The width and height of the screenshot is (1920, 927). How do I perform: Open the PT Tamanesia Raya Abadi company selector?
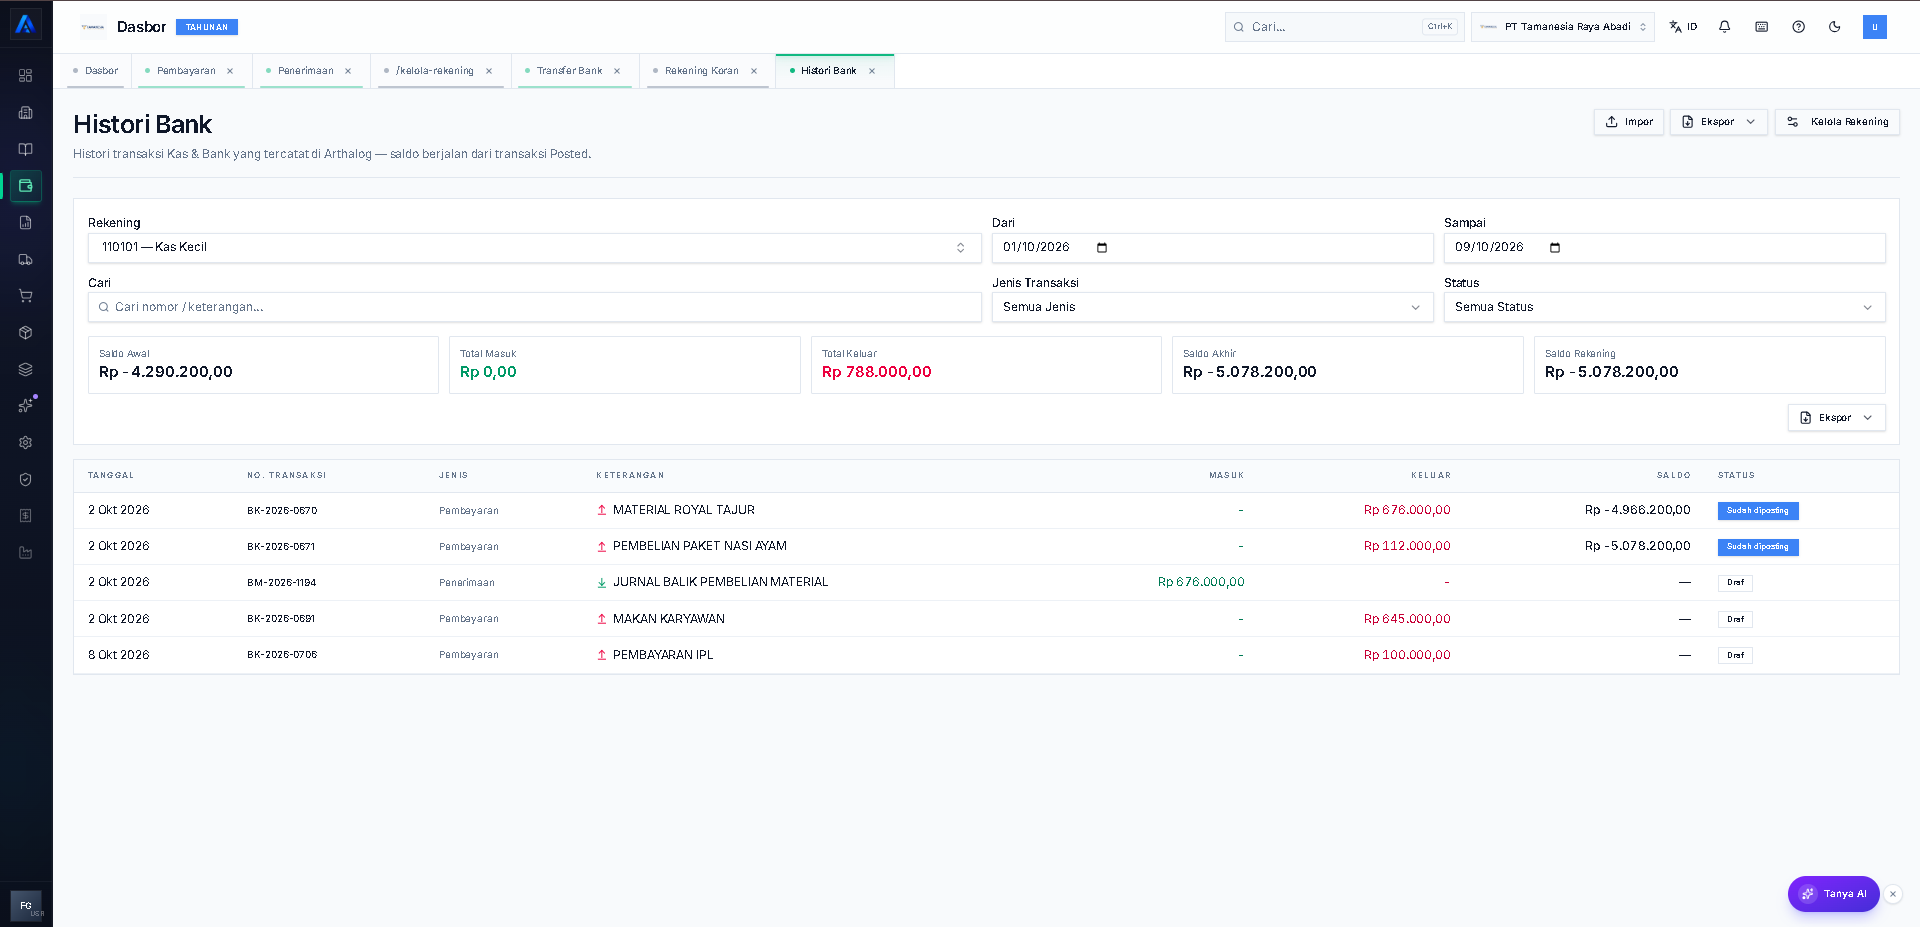pos(1563,27)
